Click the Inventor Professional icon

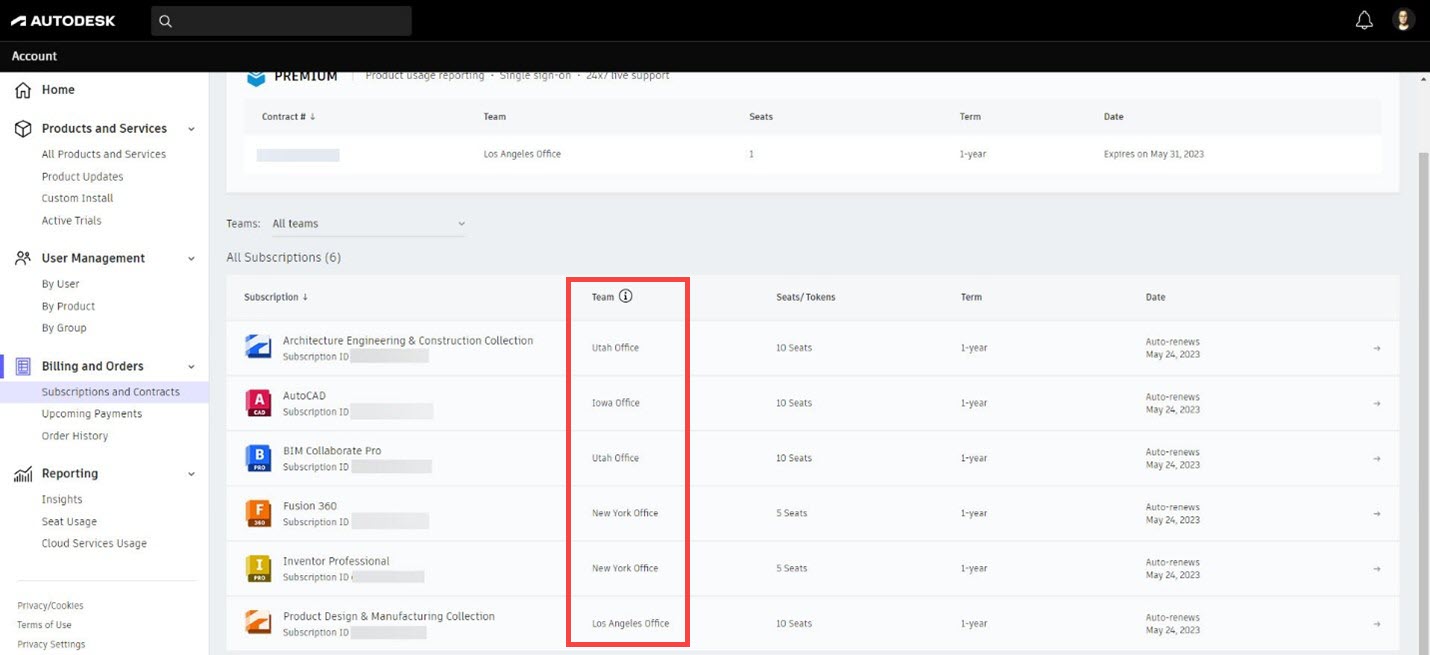click(258, 567)
